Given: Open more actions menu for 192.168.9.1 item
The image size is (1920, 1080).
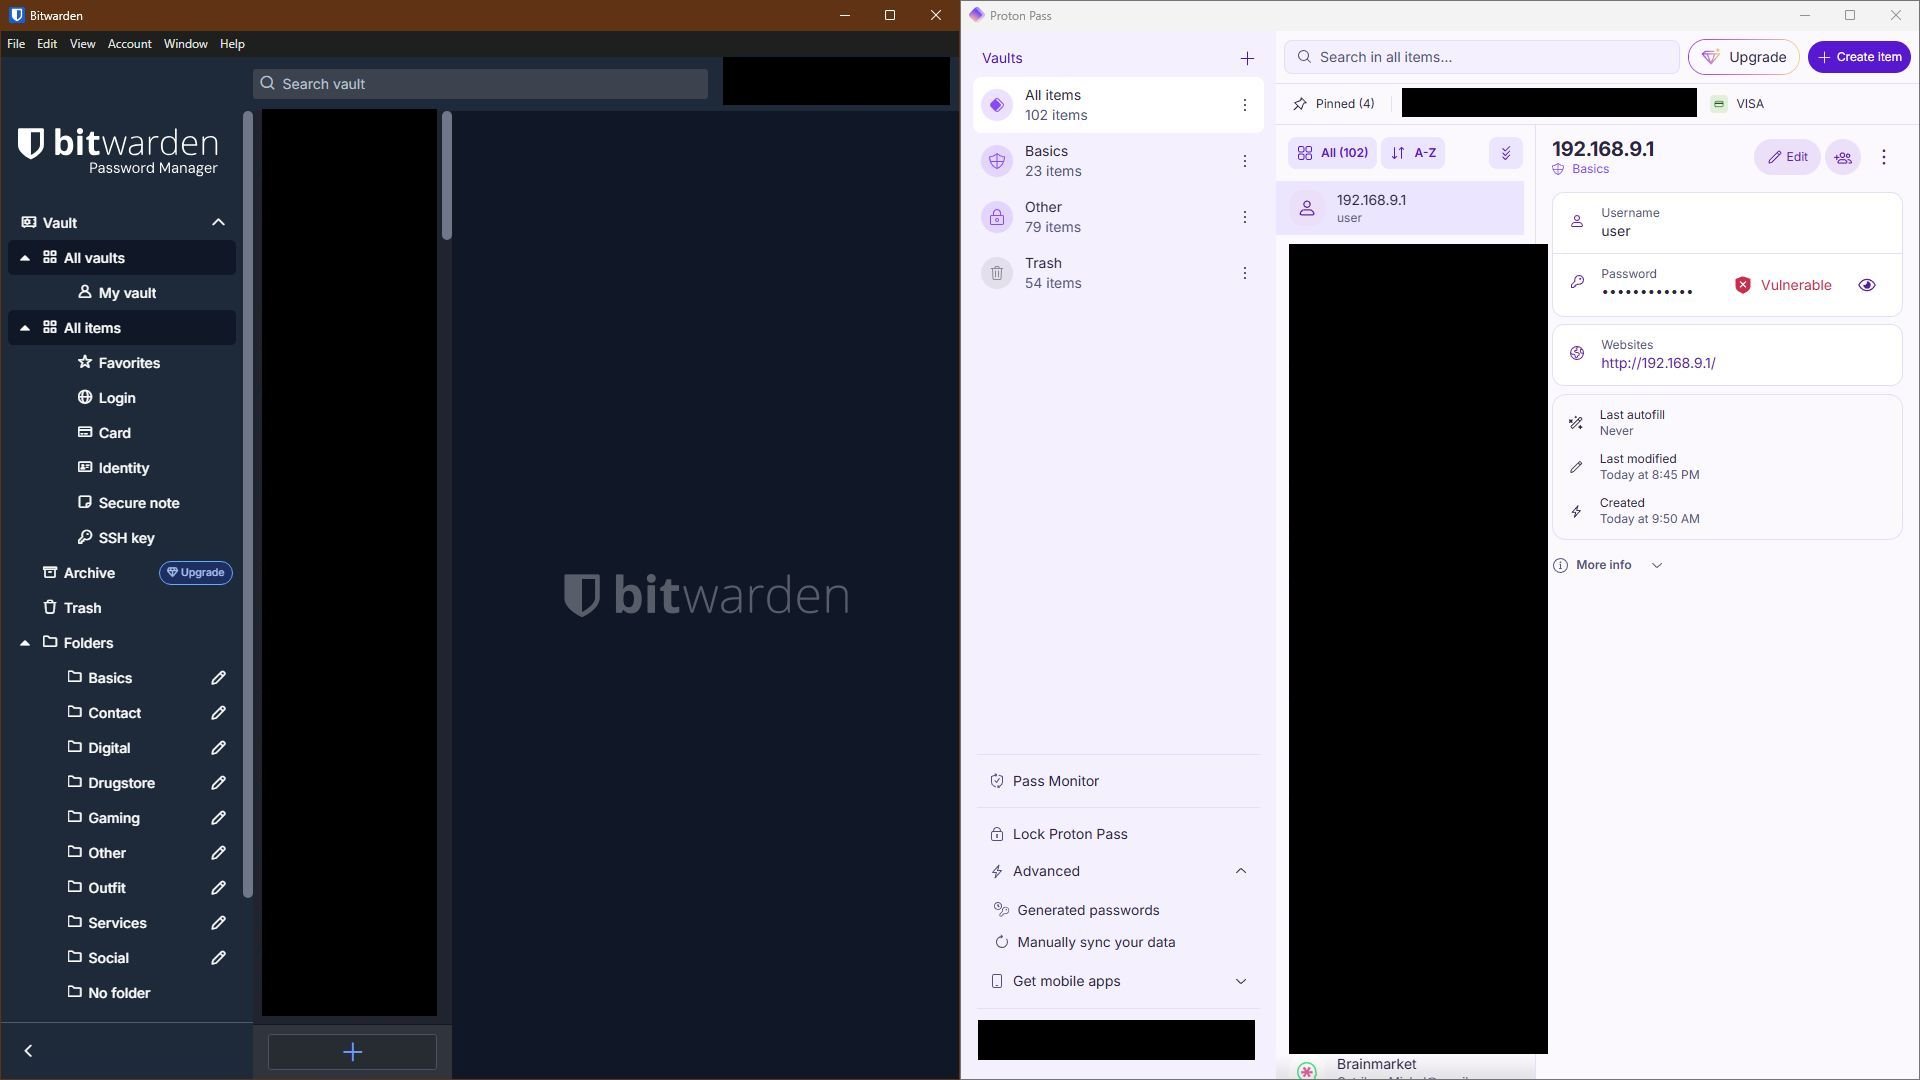Looking at the screenshot, I should point(1884,157).
